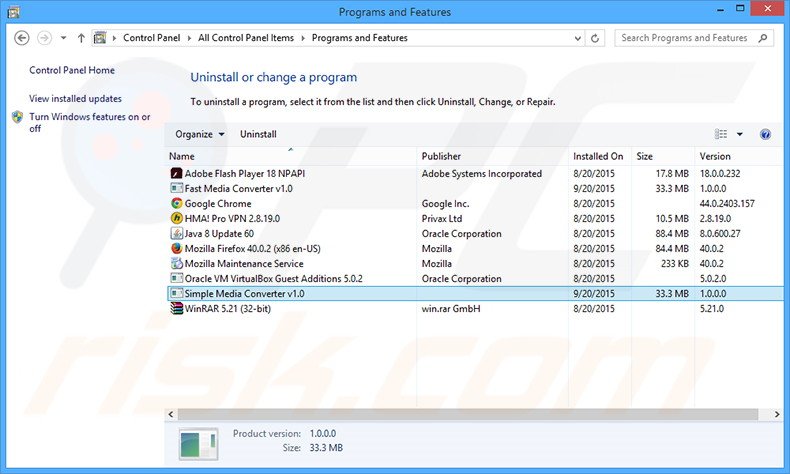Click the Google Inc. publisher cell
Screen dimensions: 790x474
tap(445, 204)
